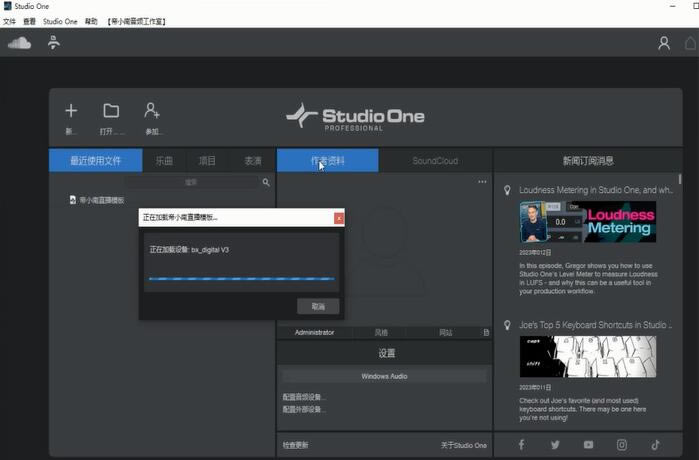Open the Instagram icon in the news footer
Screen dimensions: 699x460
pyautogui.click(x=622, y=444)
